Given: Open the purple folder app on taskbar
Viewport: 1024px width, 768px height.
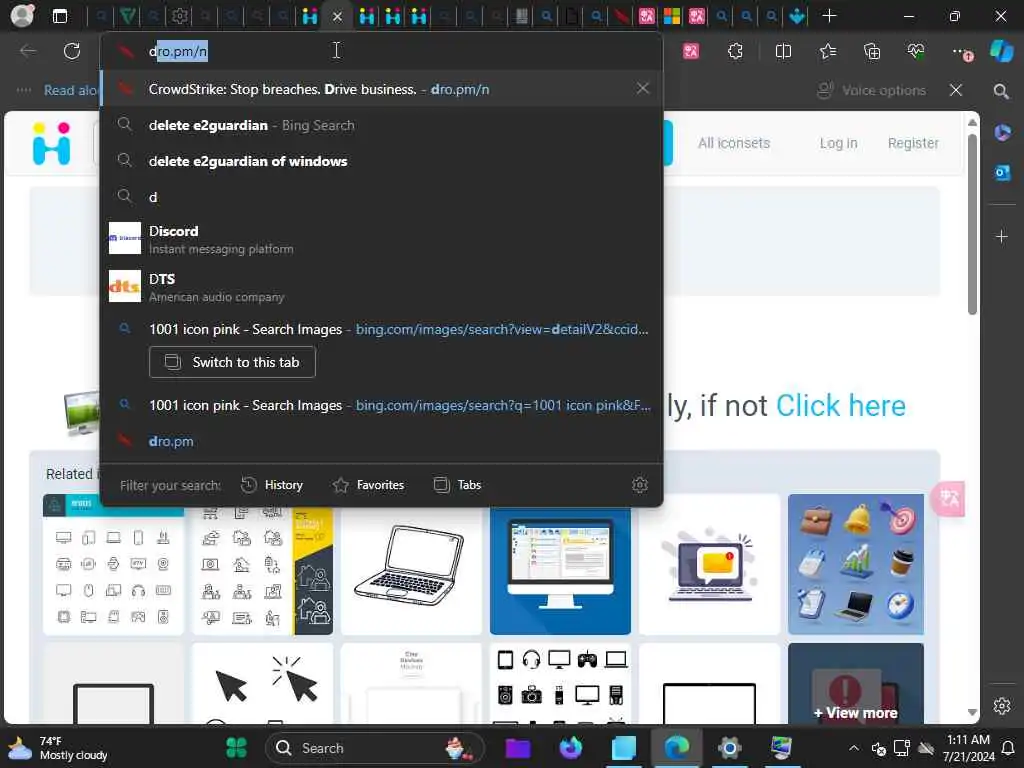Looking at the screenshot, I should tap(518, 747).
